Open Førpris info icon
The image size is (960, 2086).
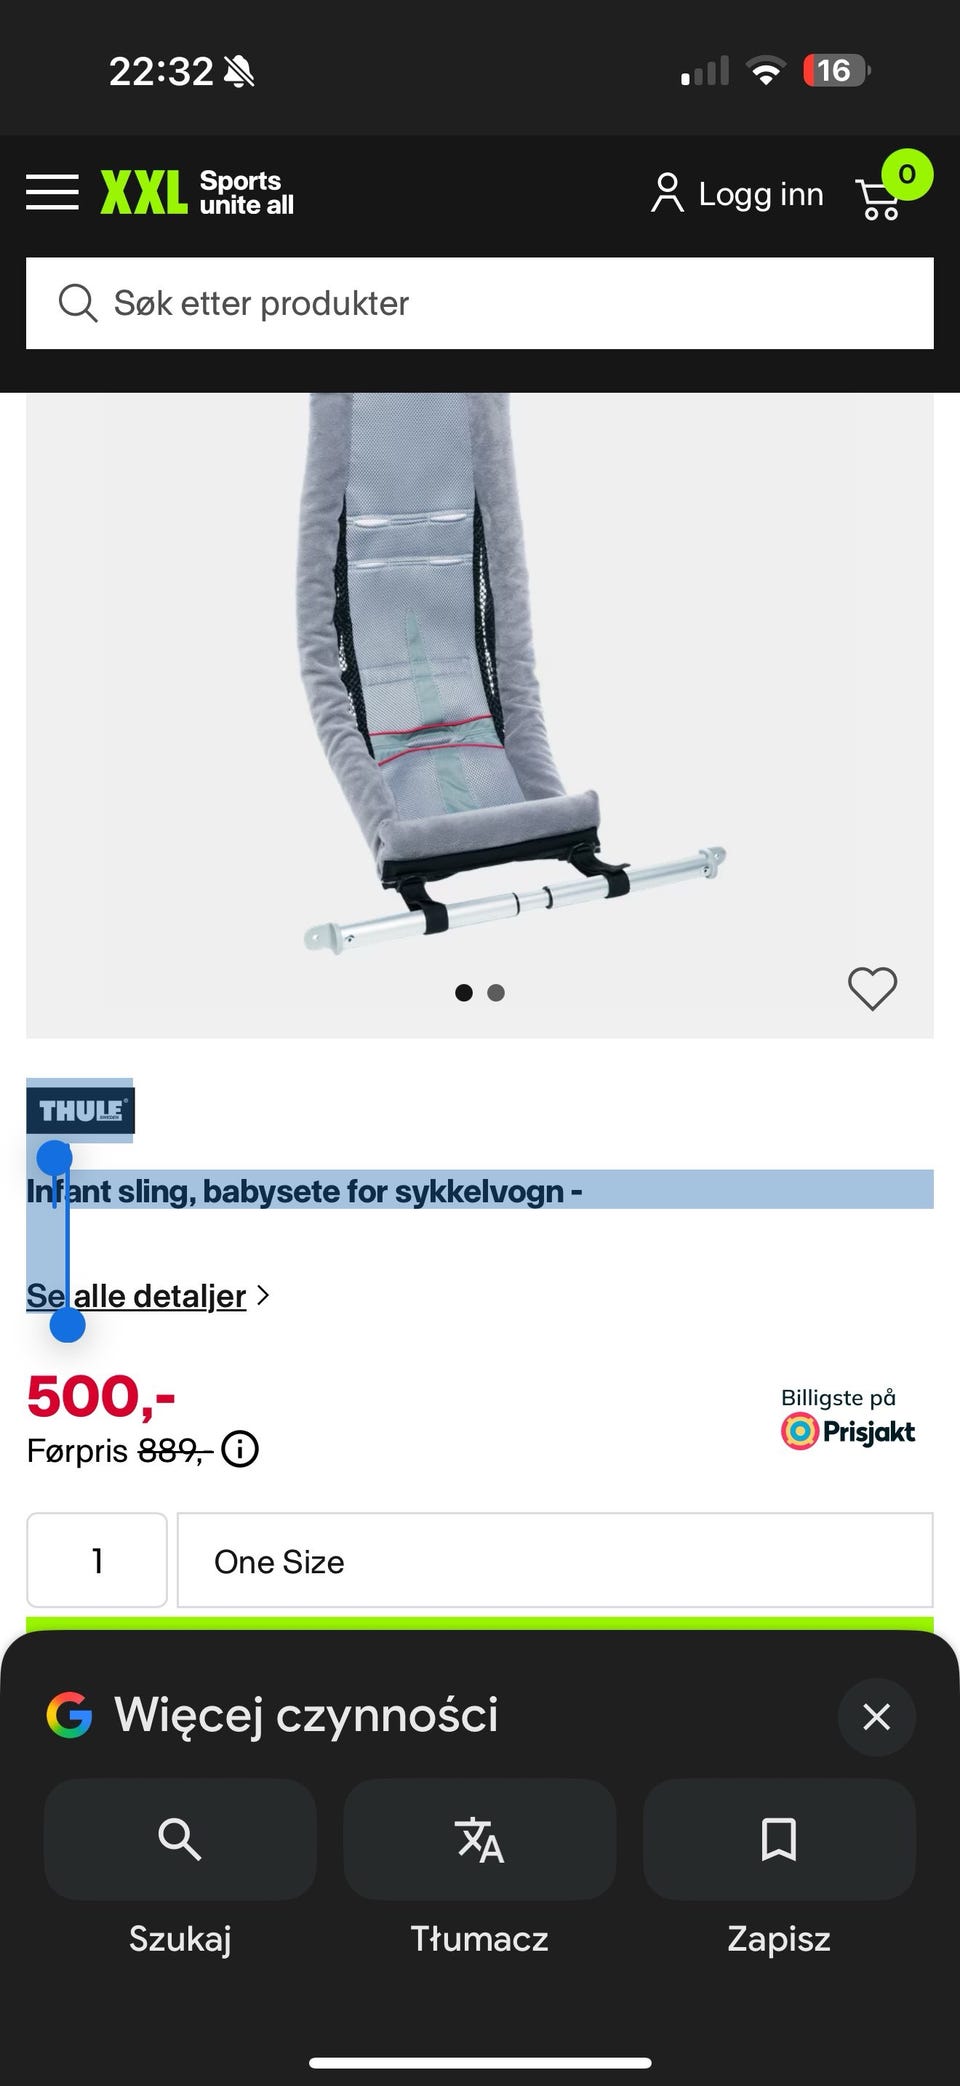click(x=240, y=1449)
